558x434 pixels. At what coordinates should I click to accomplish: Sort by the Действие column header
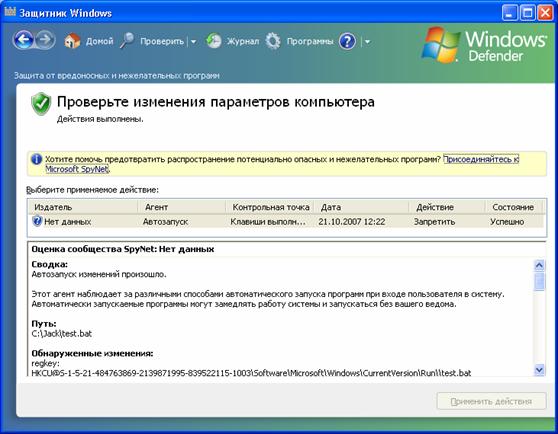447,207
